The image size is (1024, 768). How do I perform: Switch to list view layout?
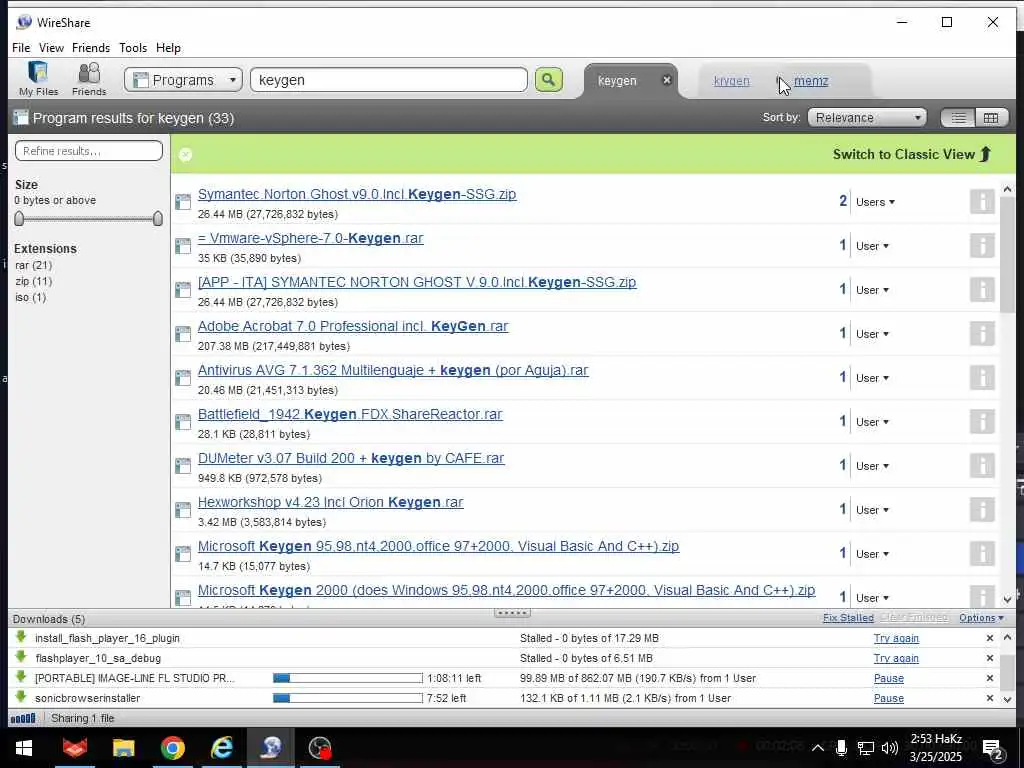coord(958,118)
